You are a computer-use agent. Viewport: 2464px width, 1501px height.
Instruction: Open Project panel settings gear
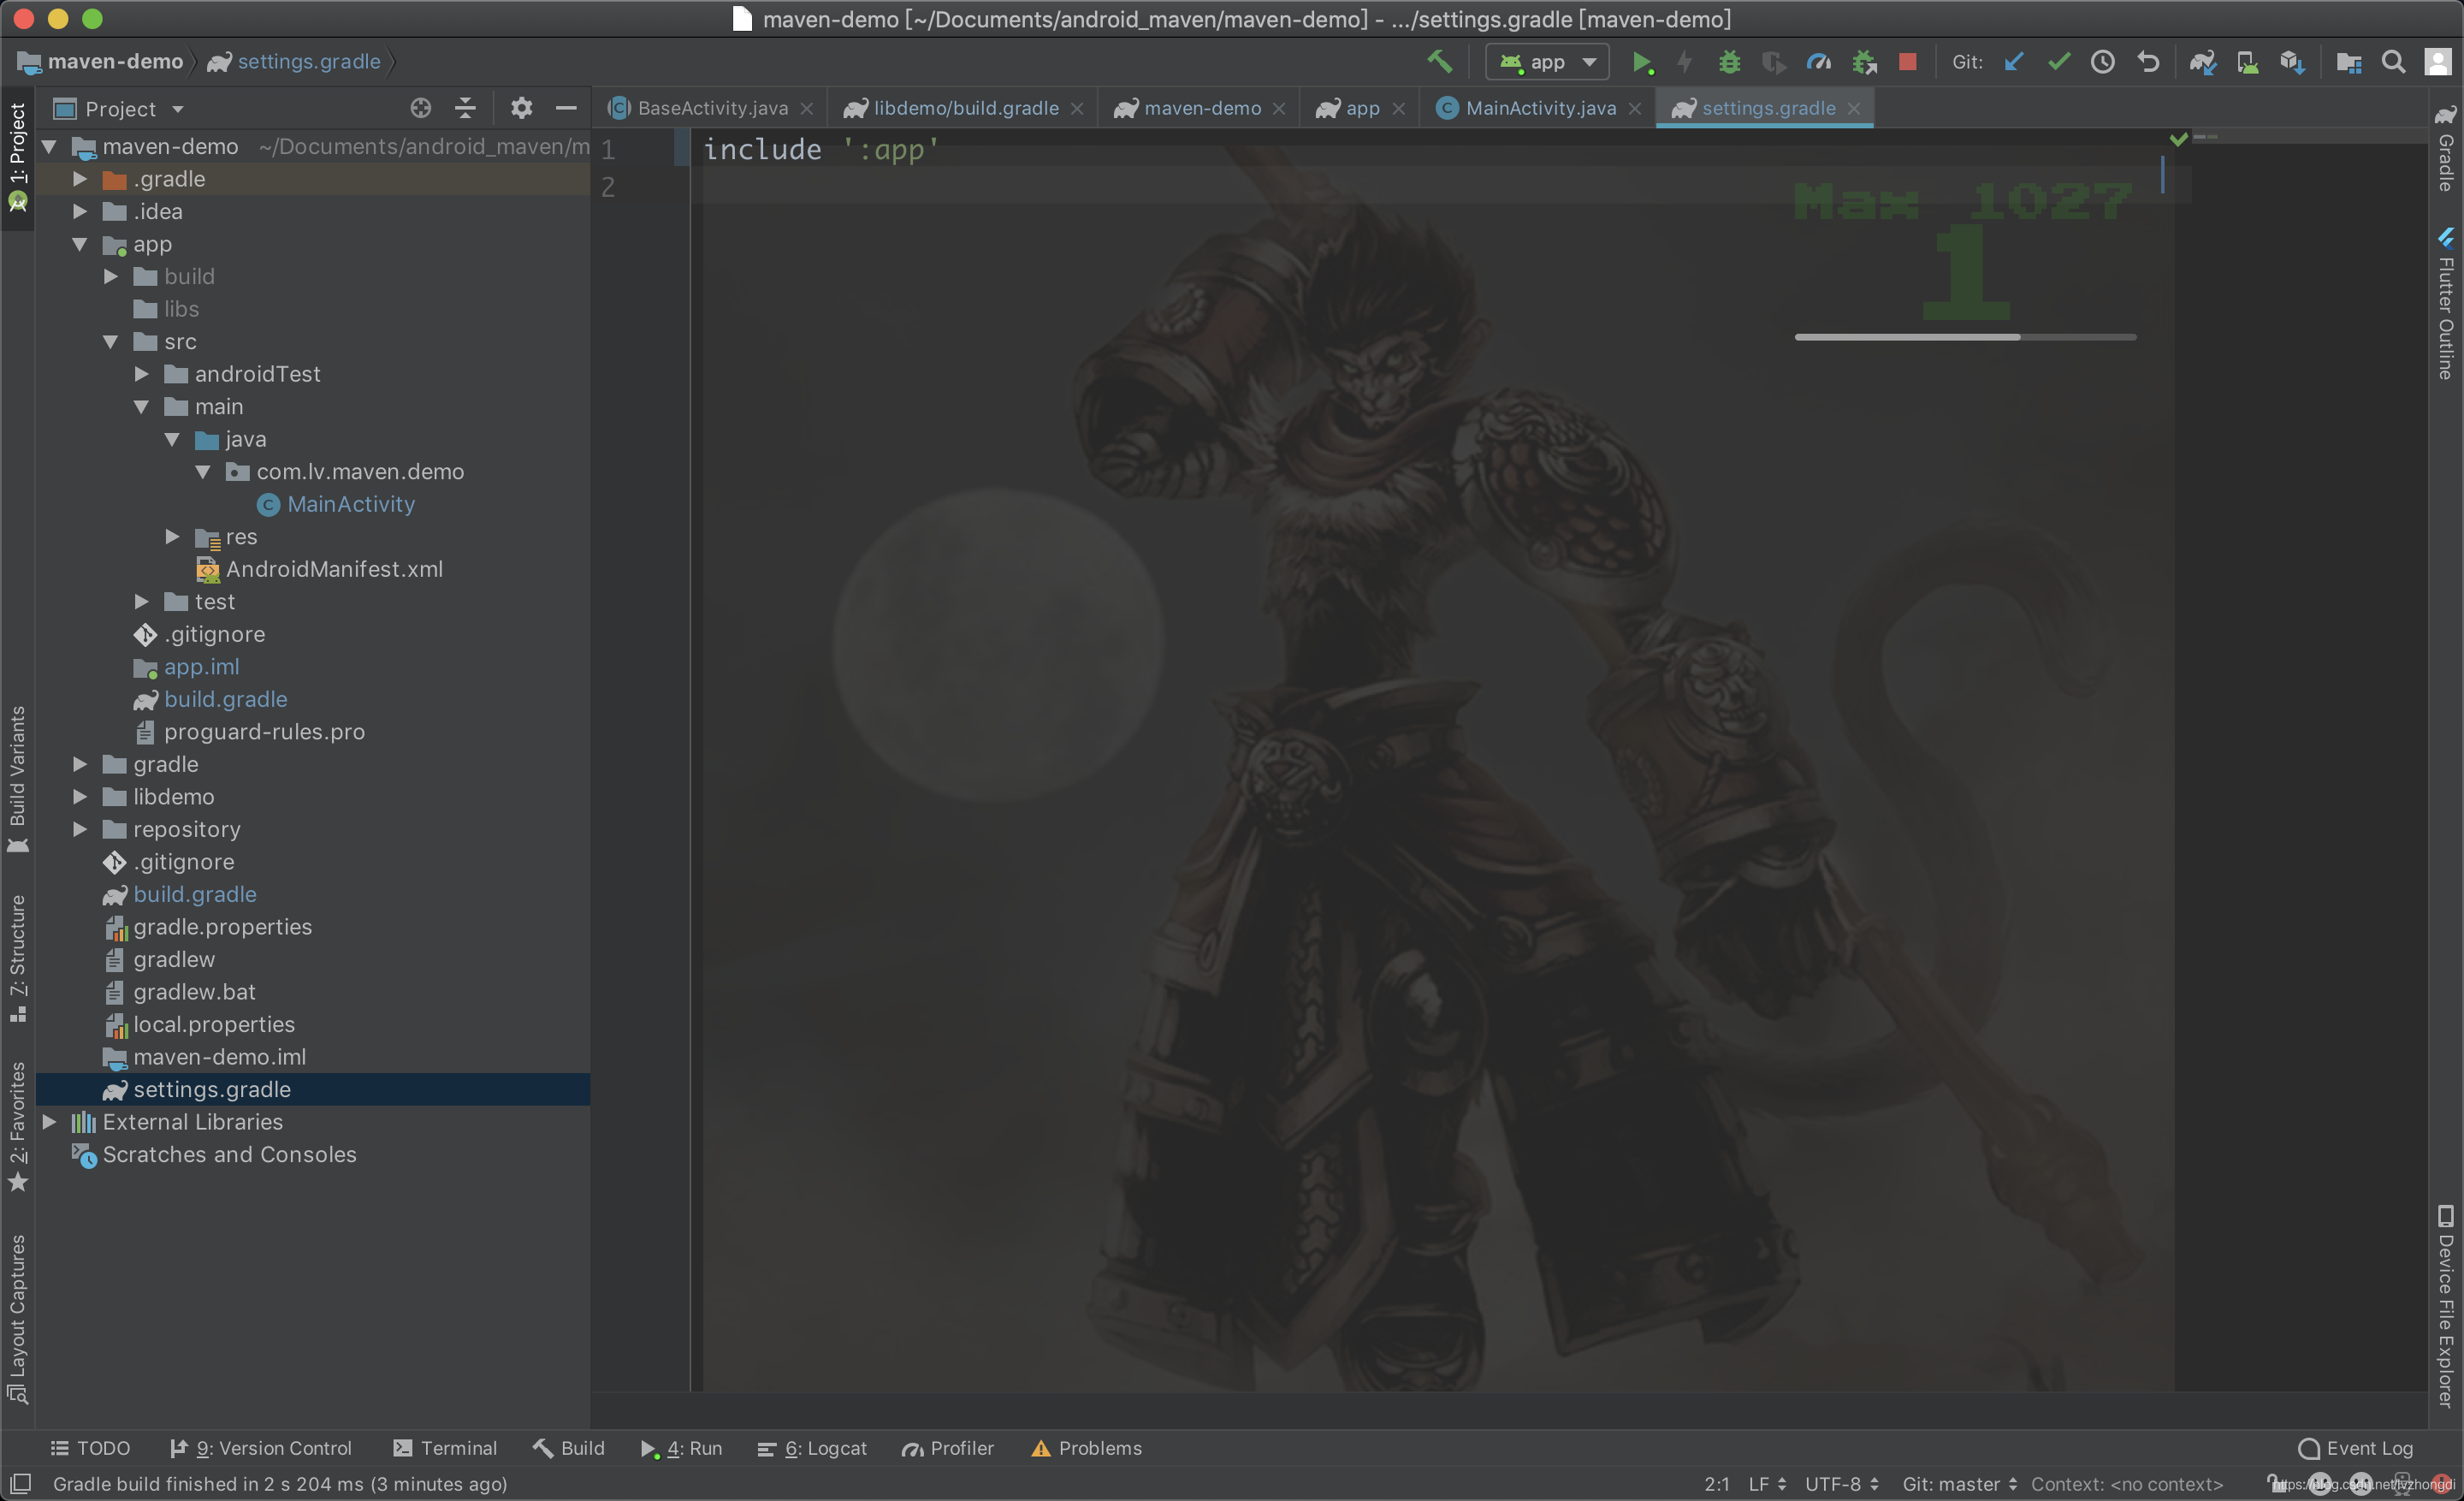pos(521,108)
